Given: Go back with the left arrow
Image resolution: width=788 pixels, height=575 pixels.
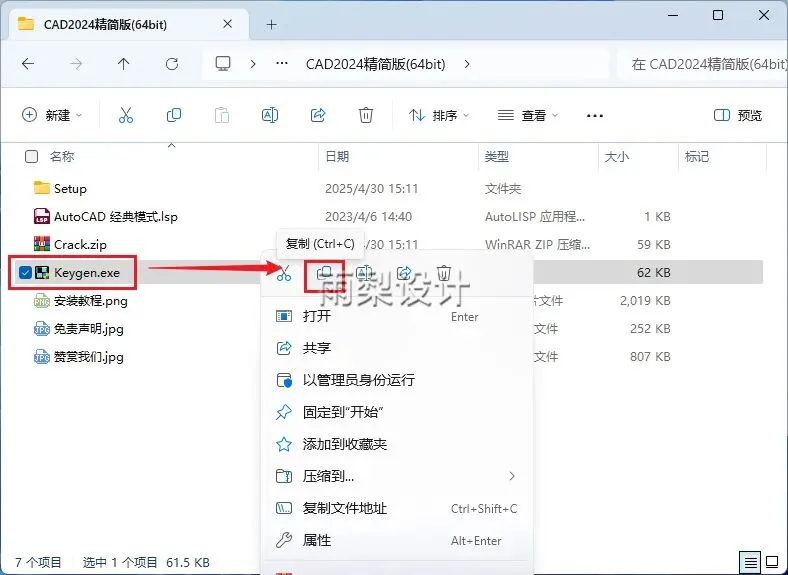Looking at the screenshot, I should pos(28,64).
